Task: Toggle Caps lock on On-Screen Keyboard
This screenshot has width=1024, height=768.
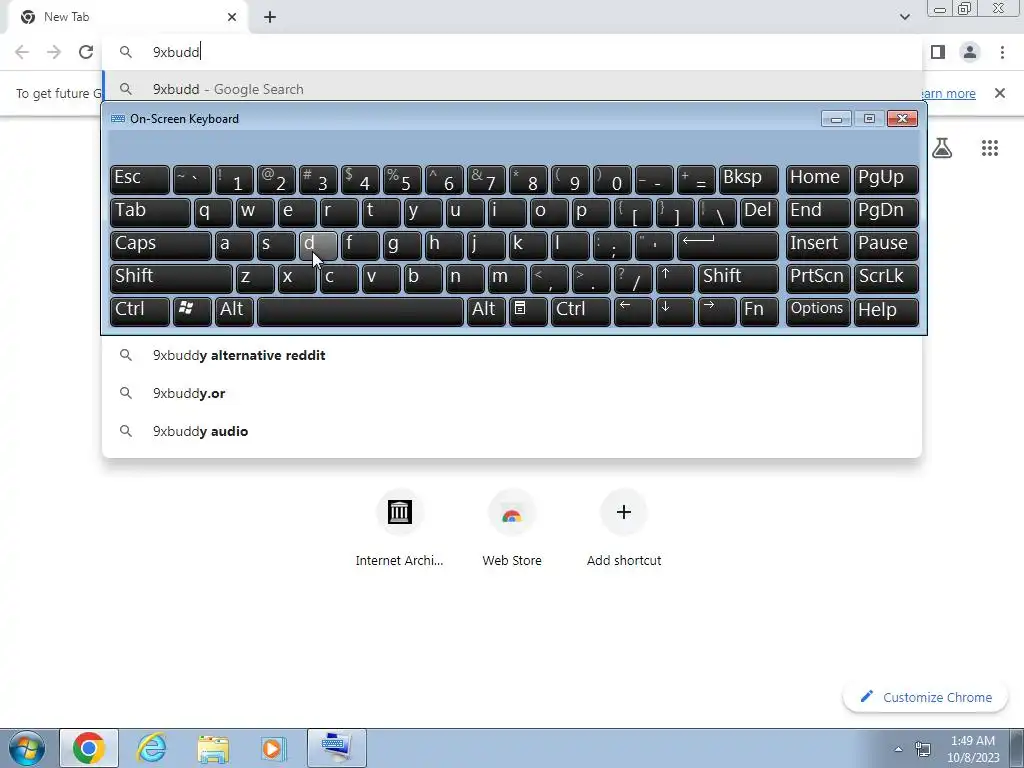Action: coord(161,245)
